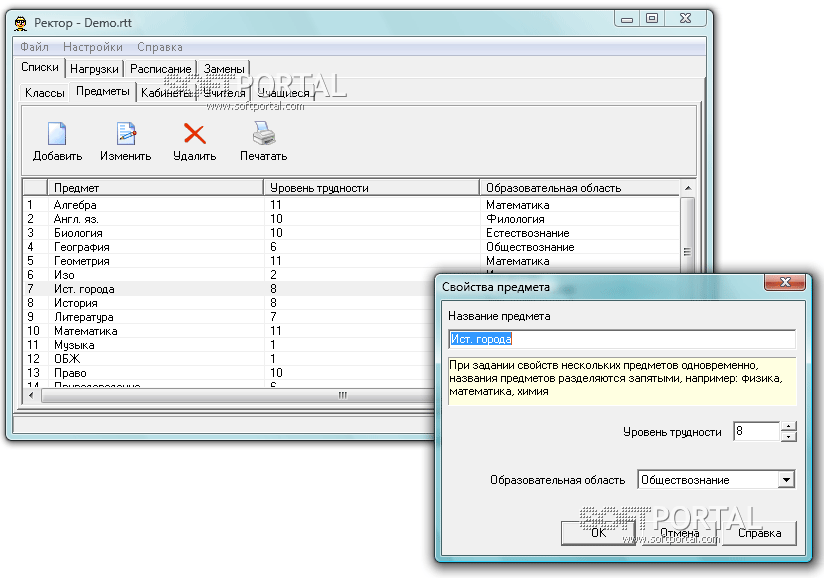This screenshot has height=578, width=824.
Task: Open the Классы sub-tab
Action: [x=45, y=93]
